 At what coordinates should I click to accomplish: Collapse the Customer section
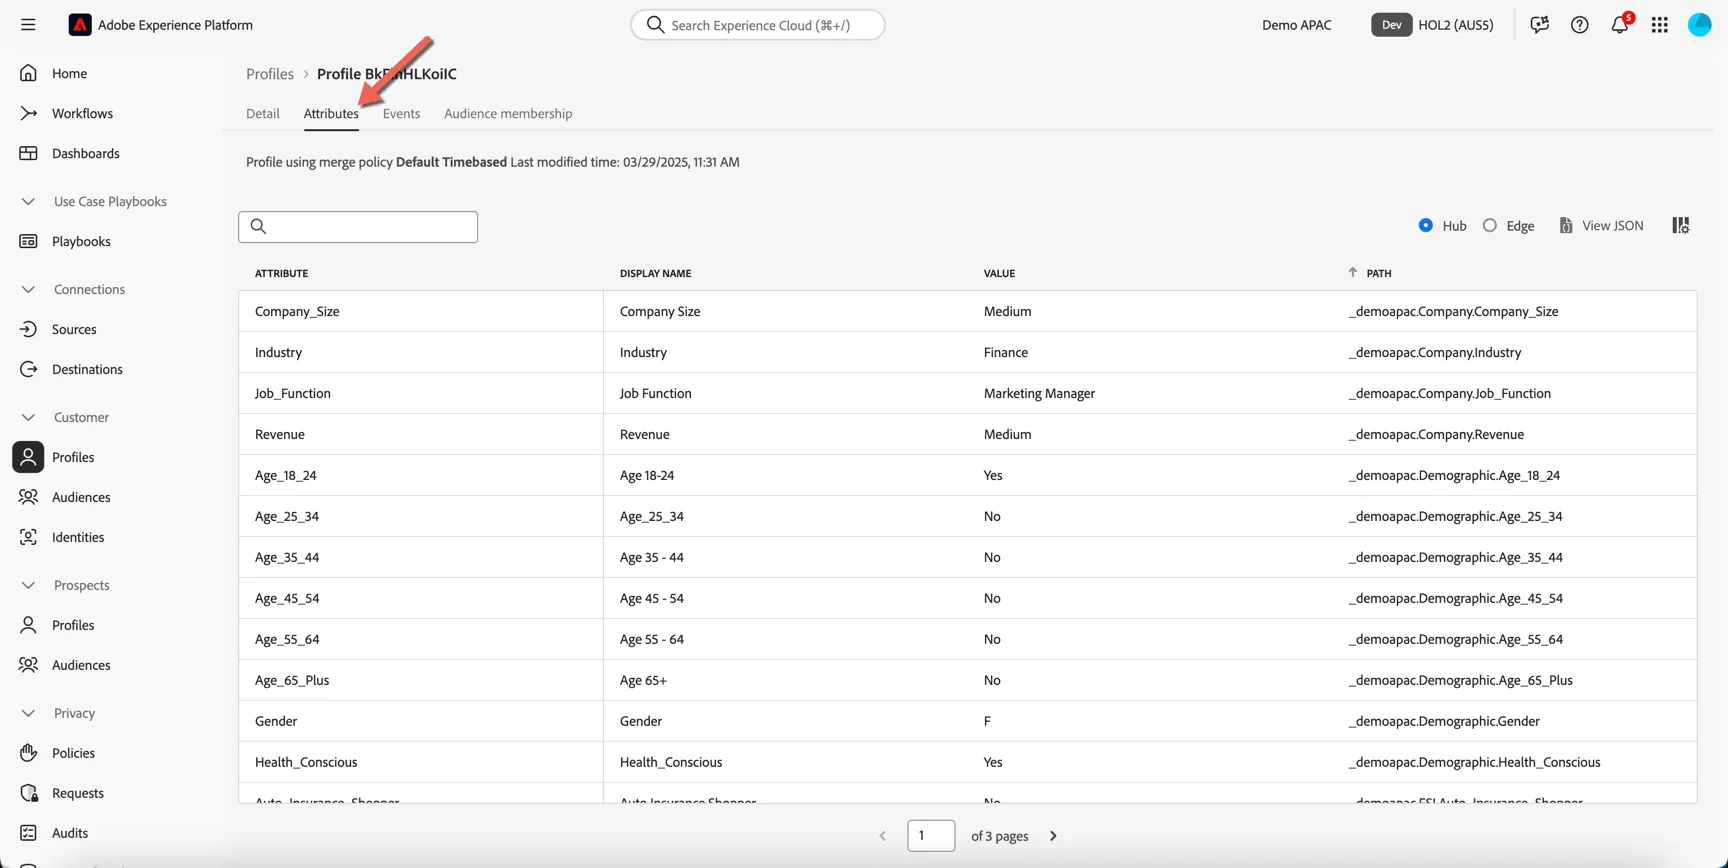point(28,417)
